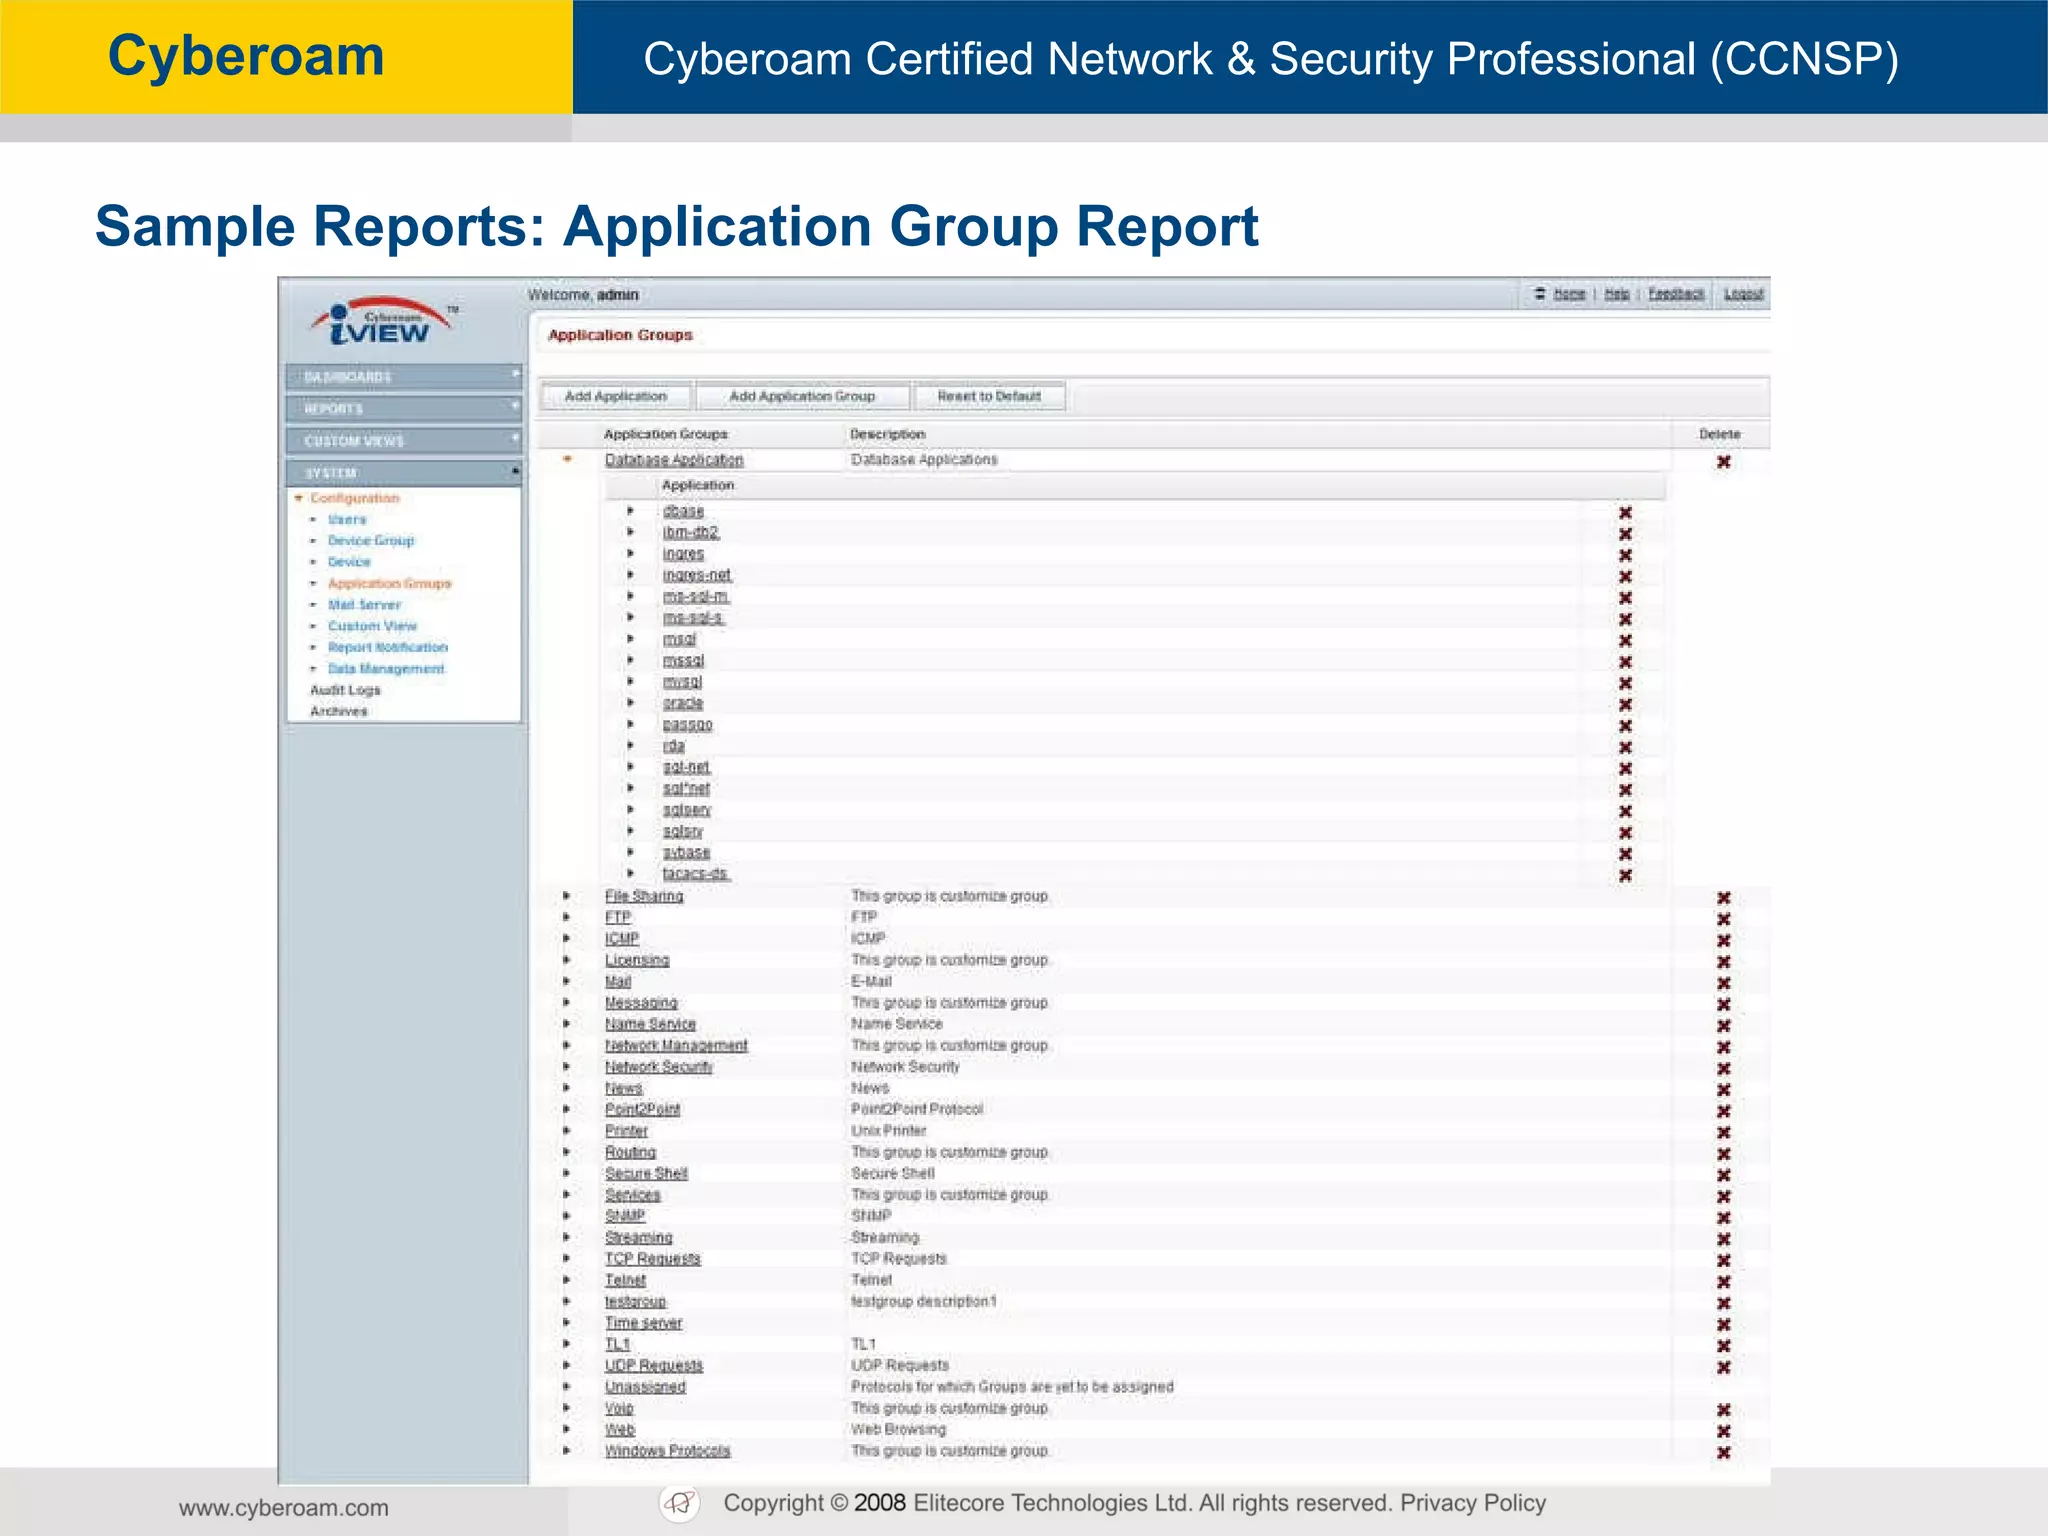
Task: Open the Point2Point group link
Action: click(642, 1110)
